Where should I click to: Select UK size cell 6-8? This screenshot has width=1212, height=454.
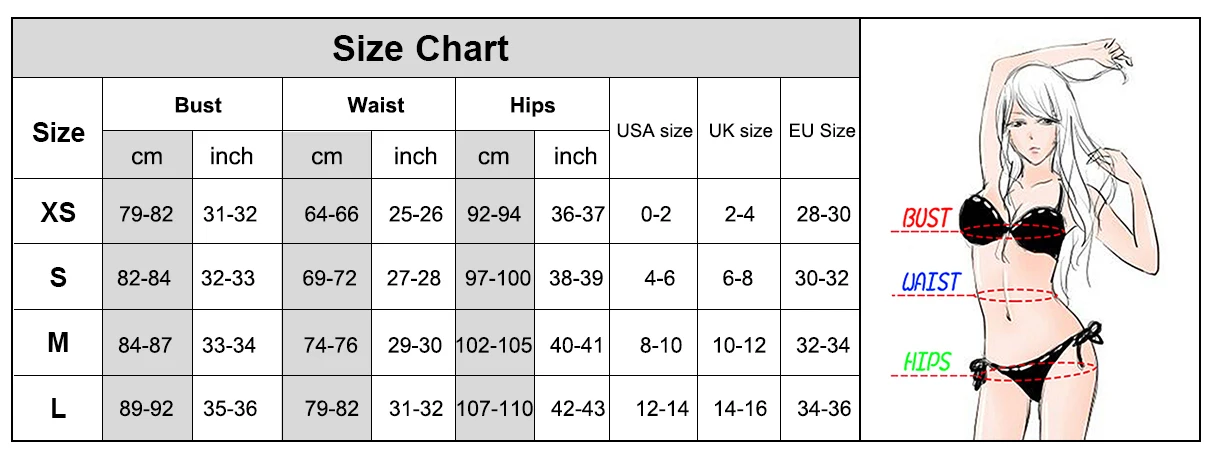click(738, 278)
